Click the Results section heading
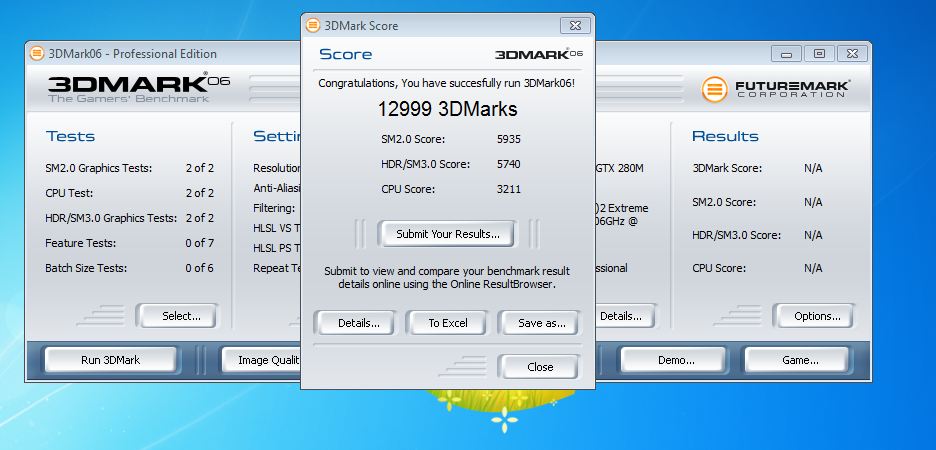 (725, 136)
